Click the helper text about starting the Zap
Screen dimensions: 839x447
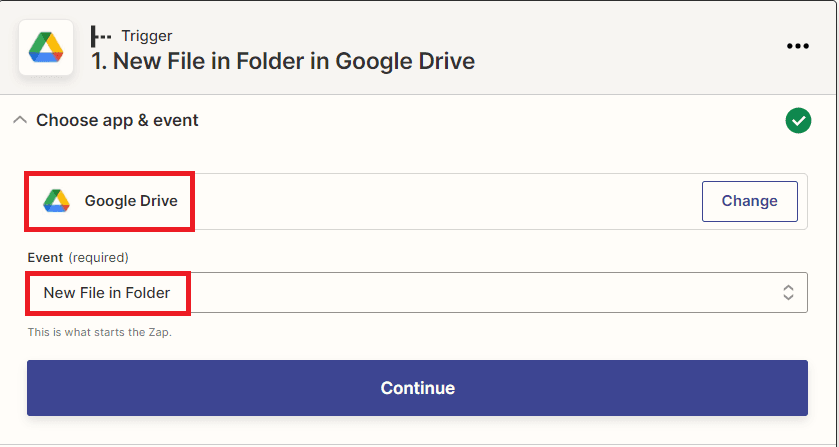pyautogui.click(x=99, y=331)
